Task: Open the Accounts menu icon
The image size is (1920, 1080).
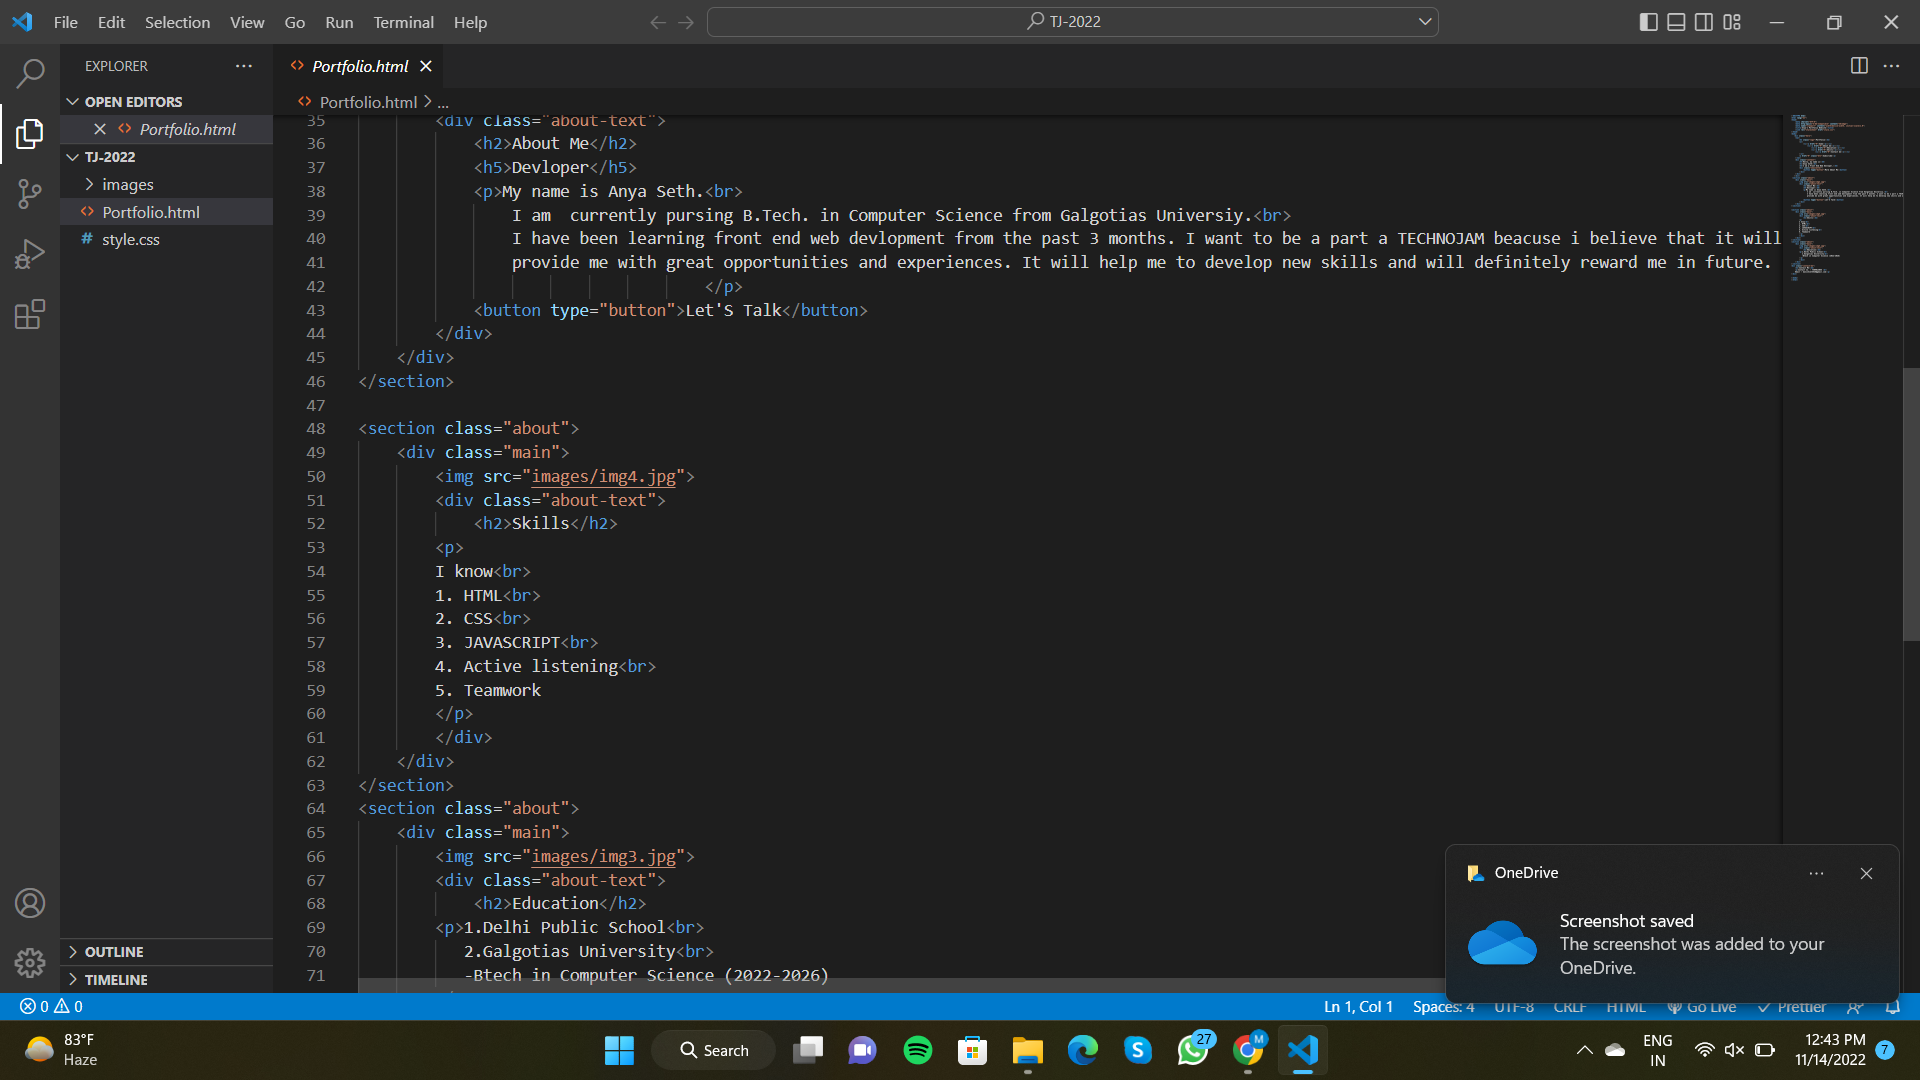Action: [x=30, y=902]
